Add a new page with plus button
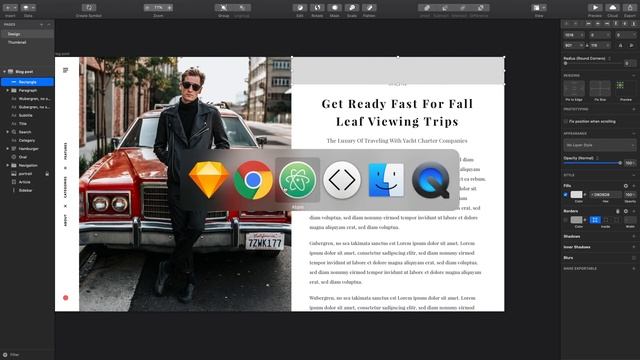 click(x=41, y=24)
